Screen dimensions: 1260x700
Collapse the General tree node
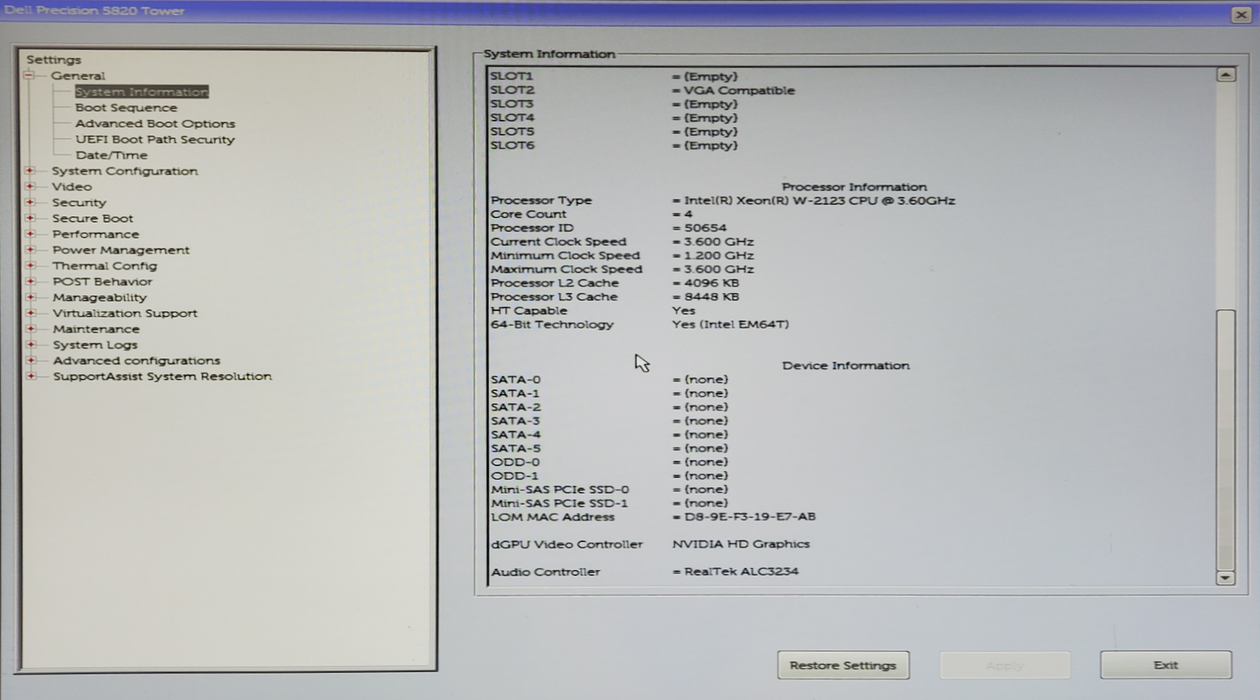click(30, 76)
